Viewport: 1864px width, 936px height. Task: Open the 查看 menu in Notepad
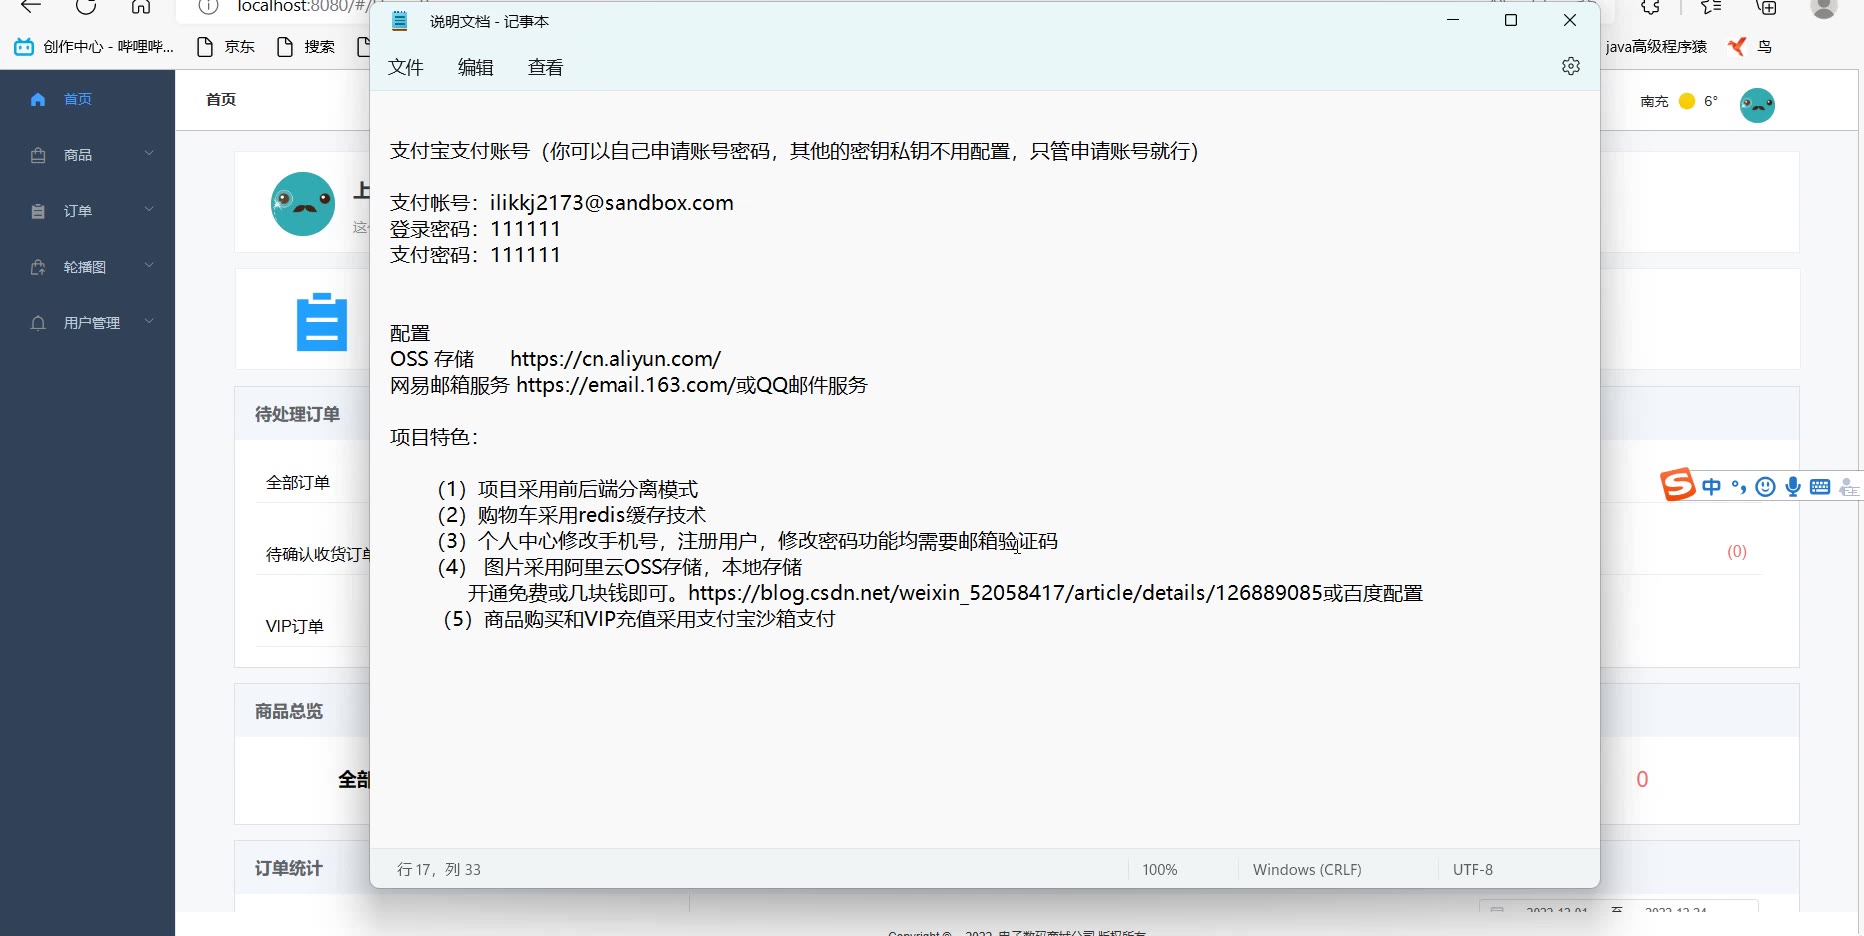click(x=546, y=67)
